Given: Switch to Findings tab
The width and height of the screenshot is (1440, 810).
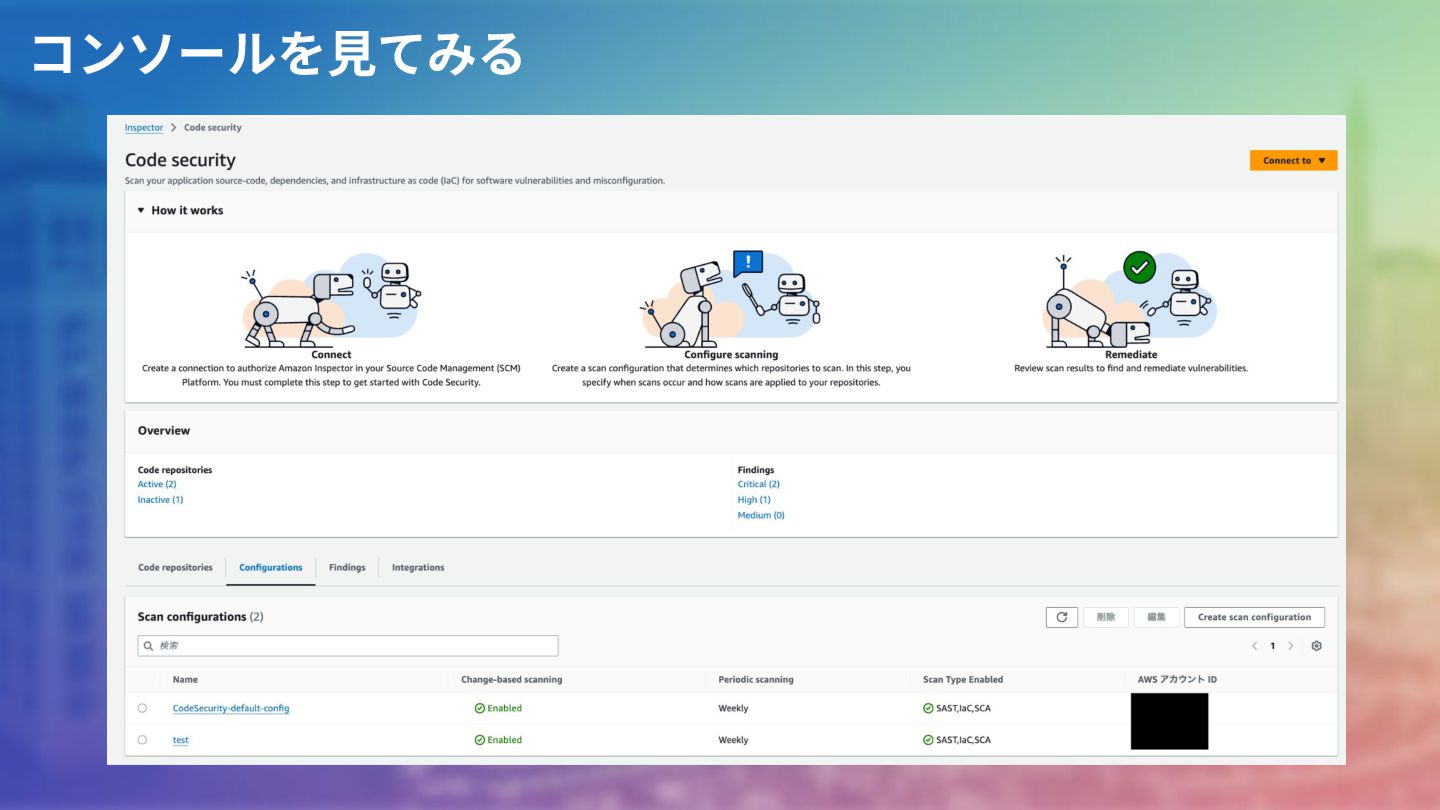Looking at the screenshot, I should [x=347, y=567].
